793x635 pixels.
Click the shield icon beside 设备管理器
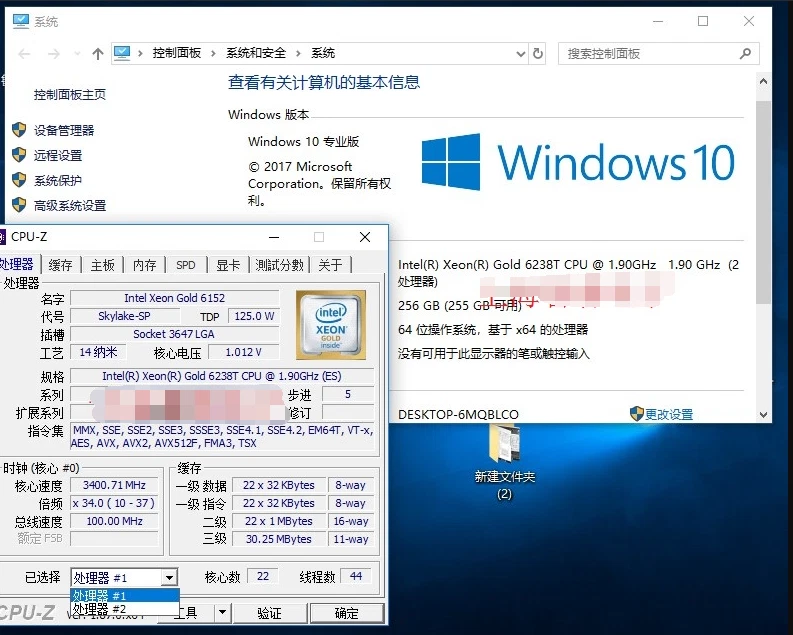(19, 130)
